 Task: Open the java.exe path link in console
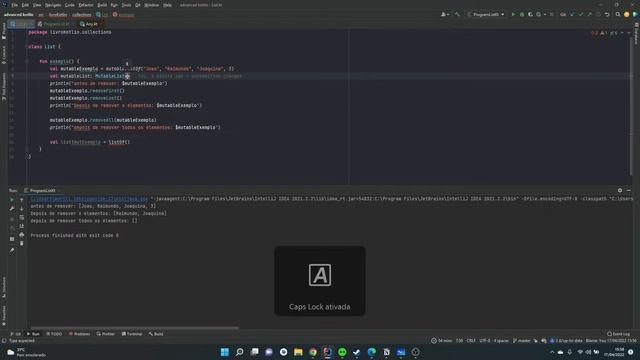tap(89, 199)
